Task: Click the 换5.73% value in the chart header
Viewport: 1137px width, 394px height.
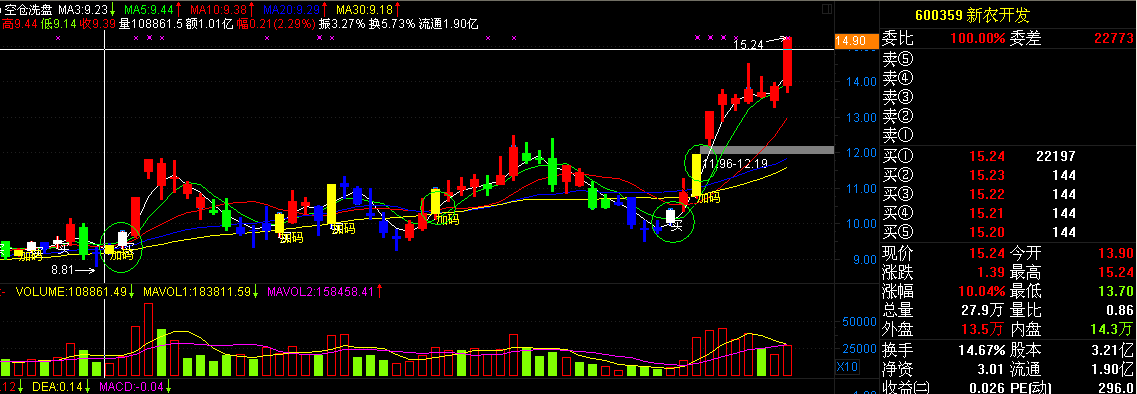Action: point(392,23)
